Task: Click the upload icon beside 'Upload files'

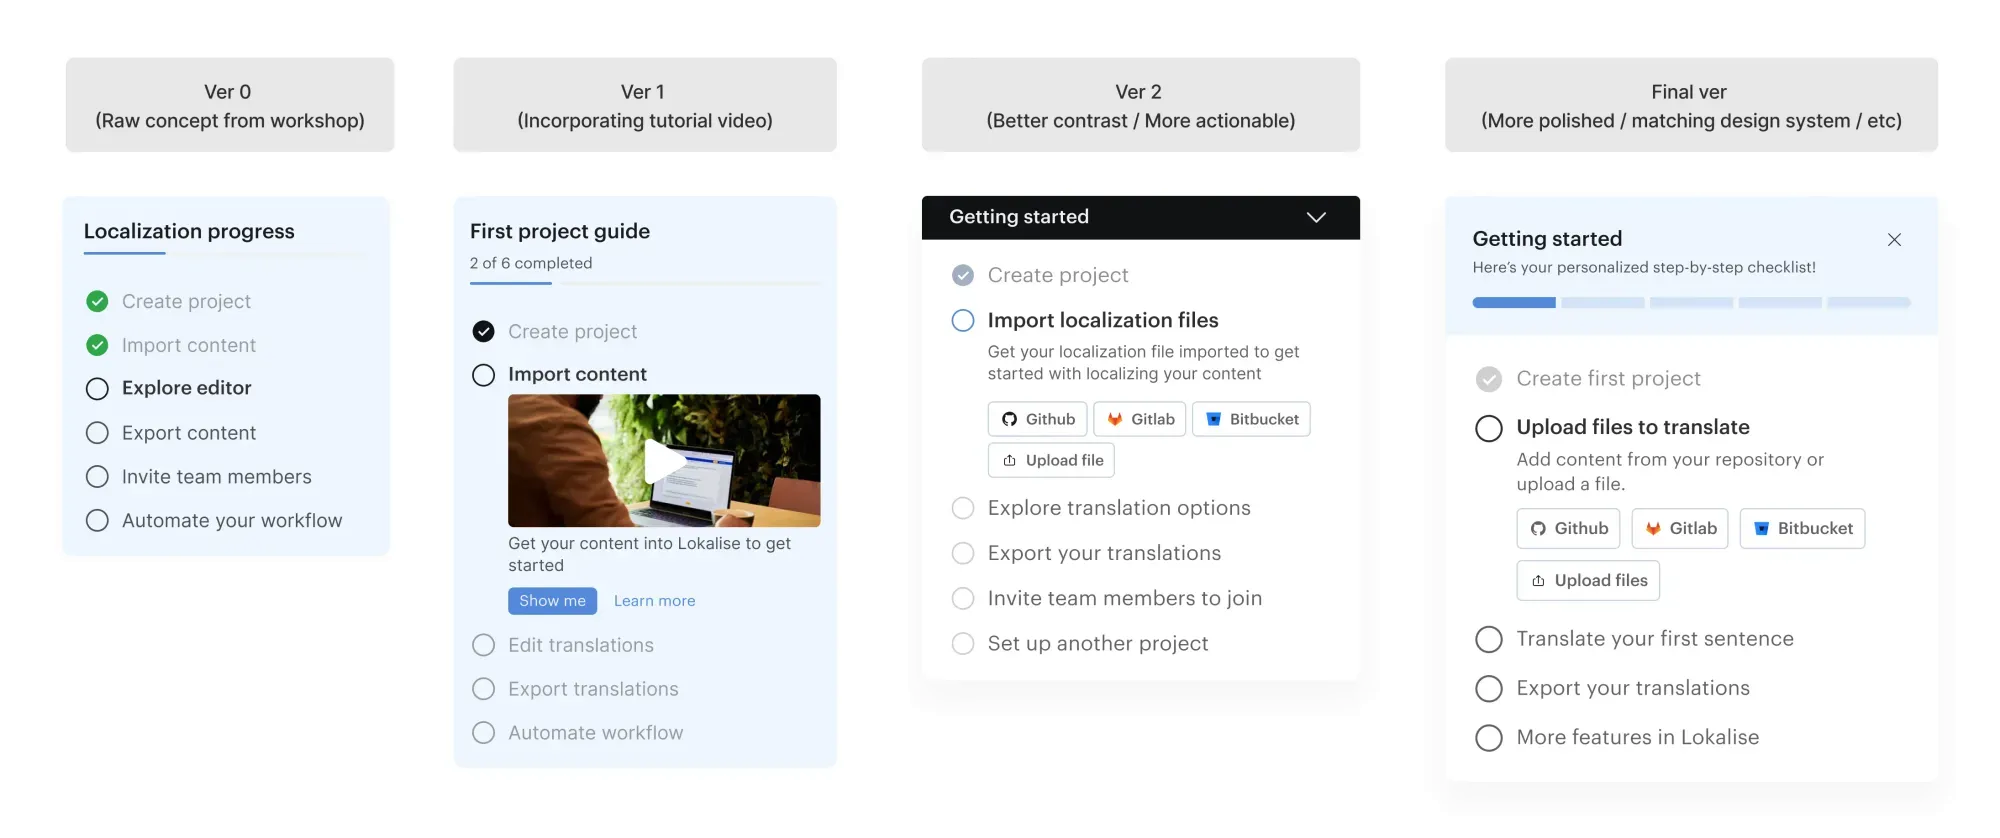Action: coord(1538,581)
